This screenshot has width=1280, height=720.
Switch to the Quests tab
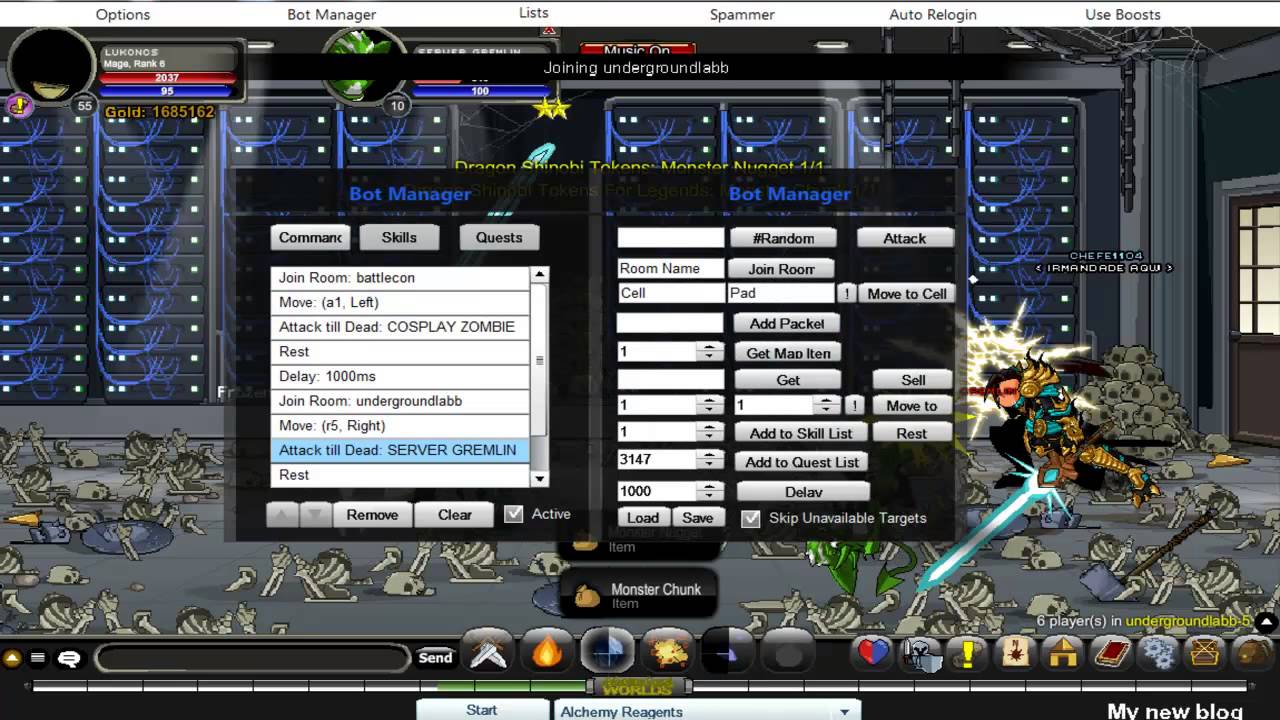click(499, 237)
